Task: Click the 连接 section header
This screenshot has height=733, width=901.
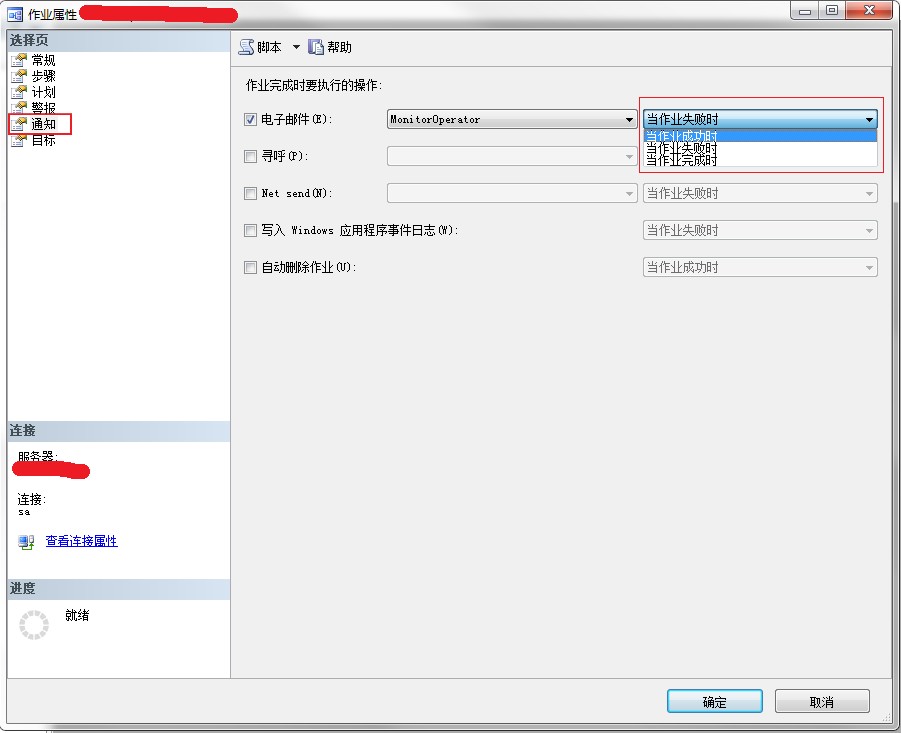Action: click(118, 431)
